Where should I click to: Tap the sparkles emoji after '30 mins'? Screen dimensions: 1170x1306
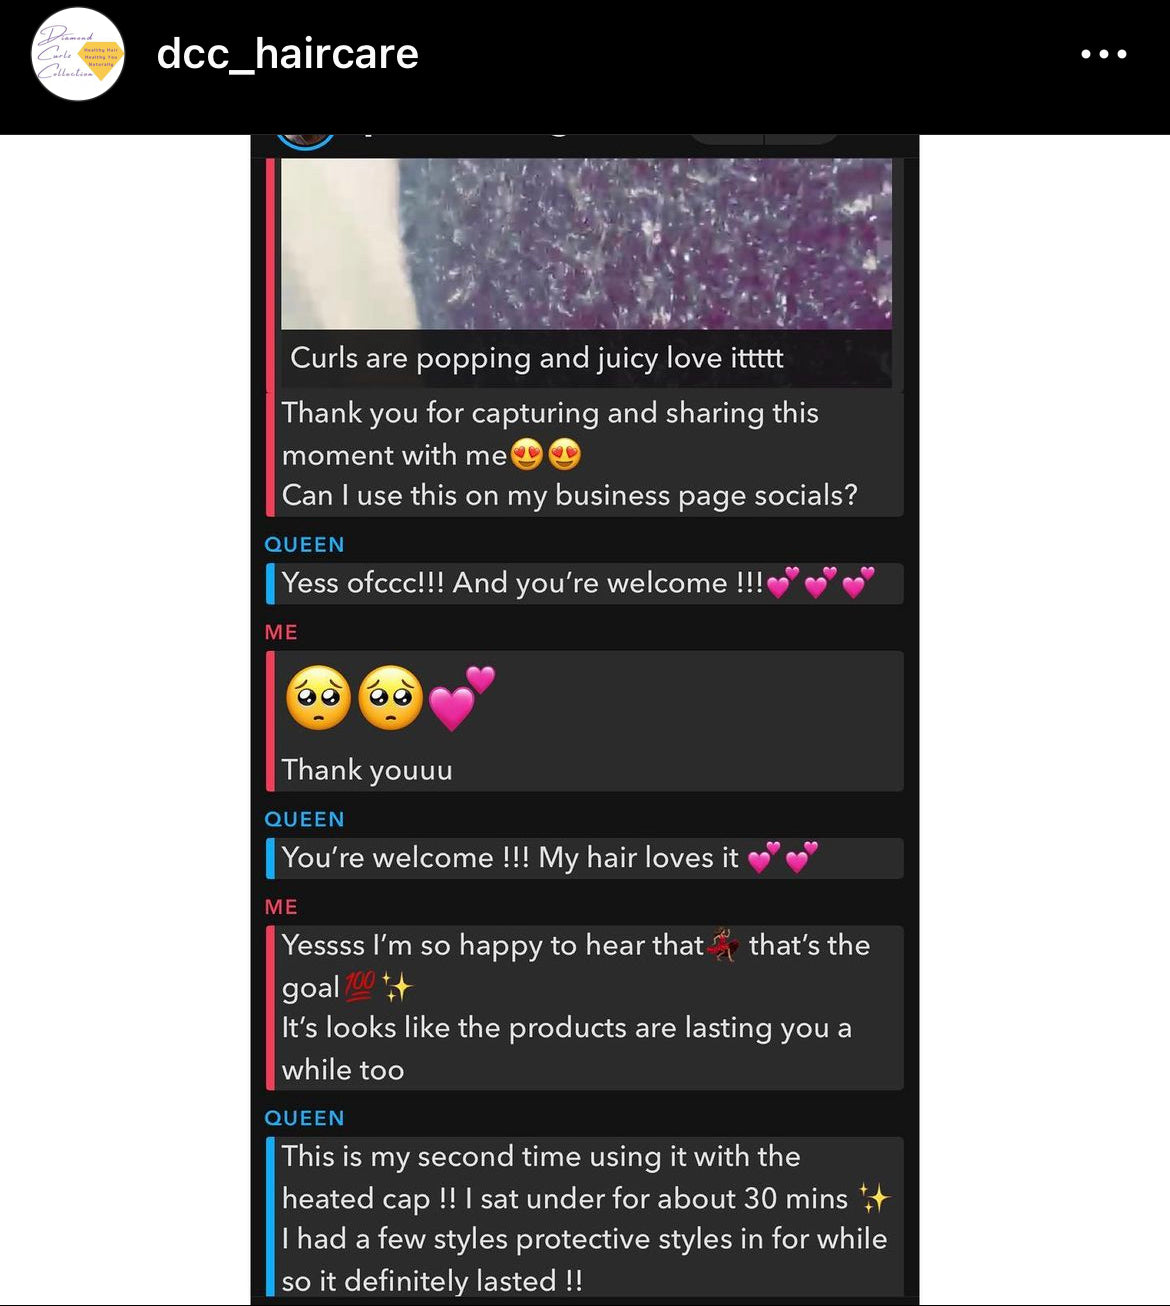[x=873, y=1197]
